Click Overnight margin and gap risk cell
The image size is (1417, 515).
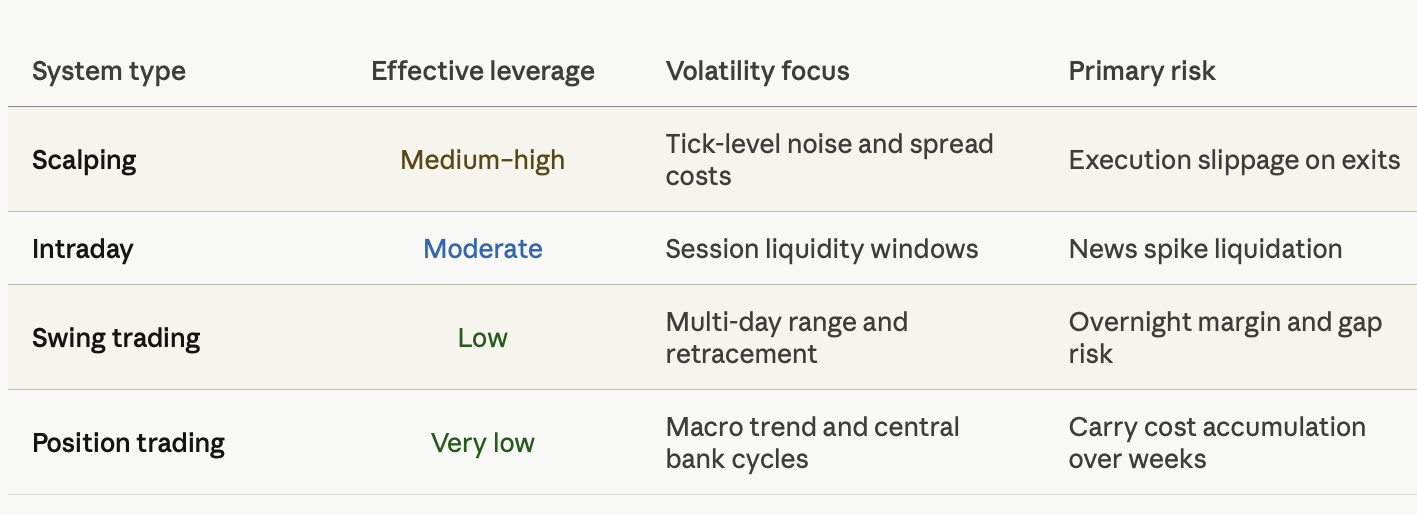pyautogui.click(x=1225, y=338)
